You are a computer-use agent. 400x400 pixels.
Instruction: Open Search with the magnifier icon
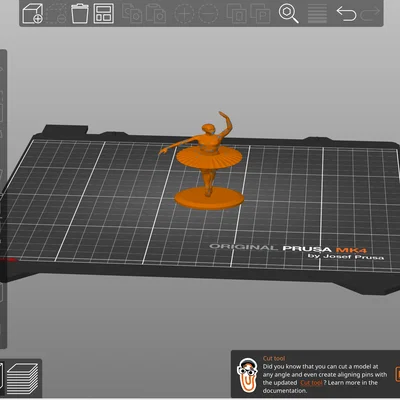coord(288,14)
